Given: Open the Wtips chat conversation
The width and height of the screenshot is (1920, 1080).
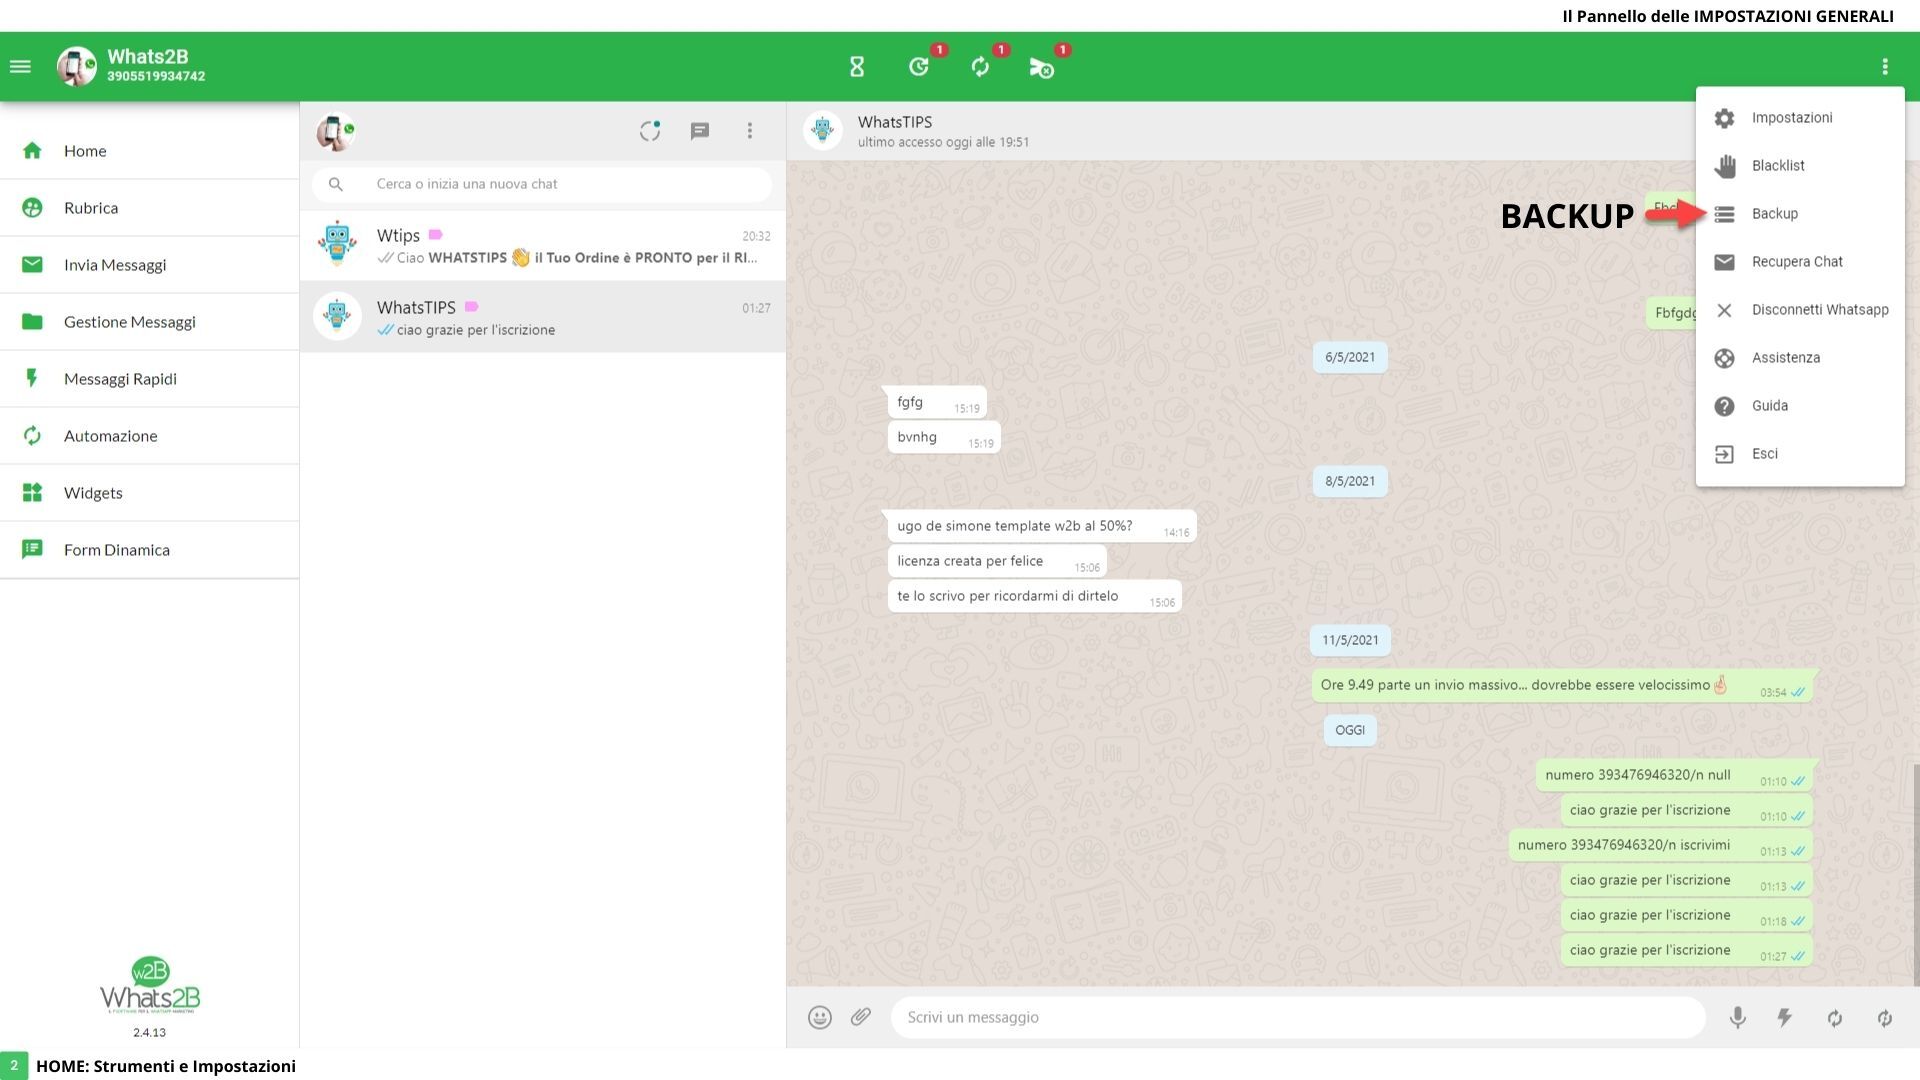Looking at the screenshot, I should click(x=543, y=246).
